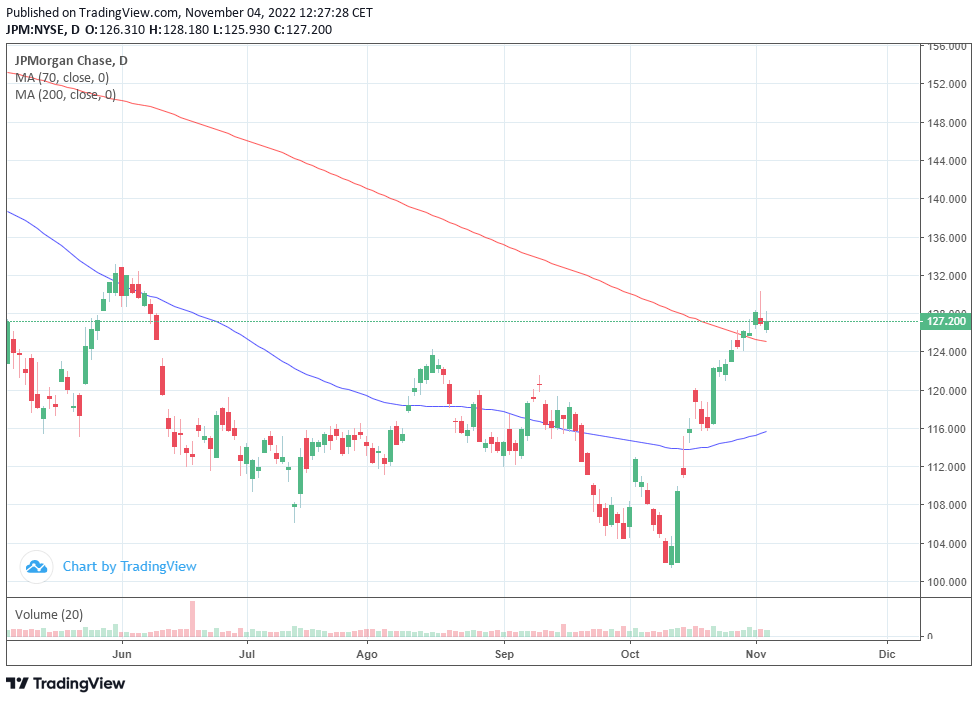Click the 144.000 price axis label
978x702 pixels.
[946, 161]
